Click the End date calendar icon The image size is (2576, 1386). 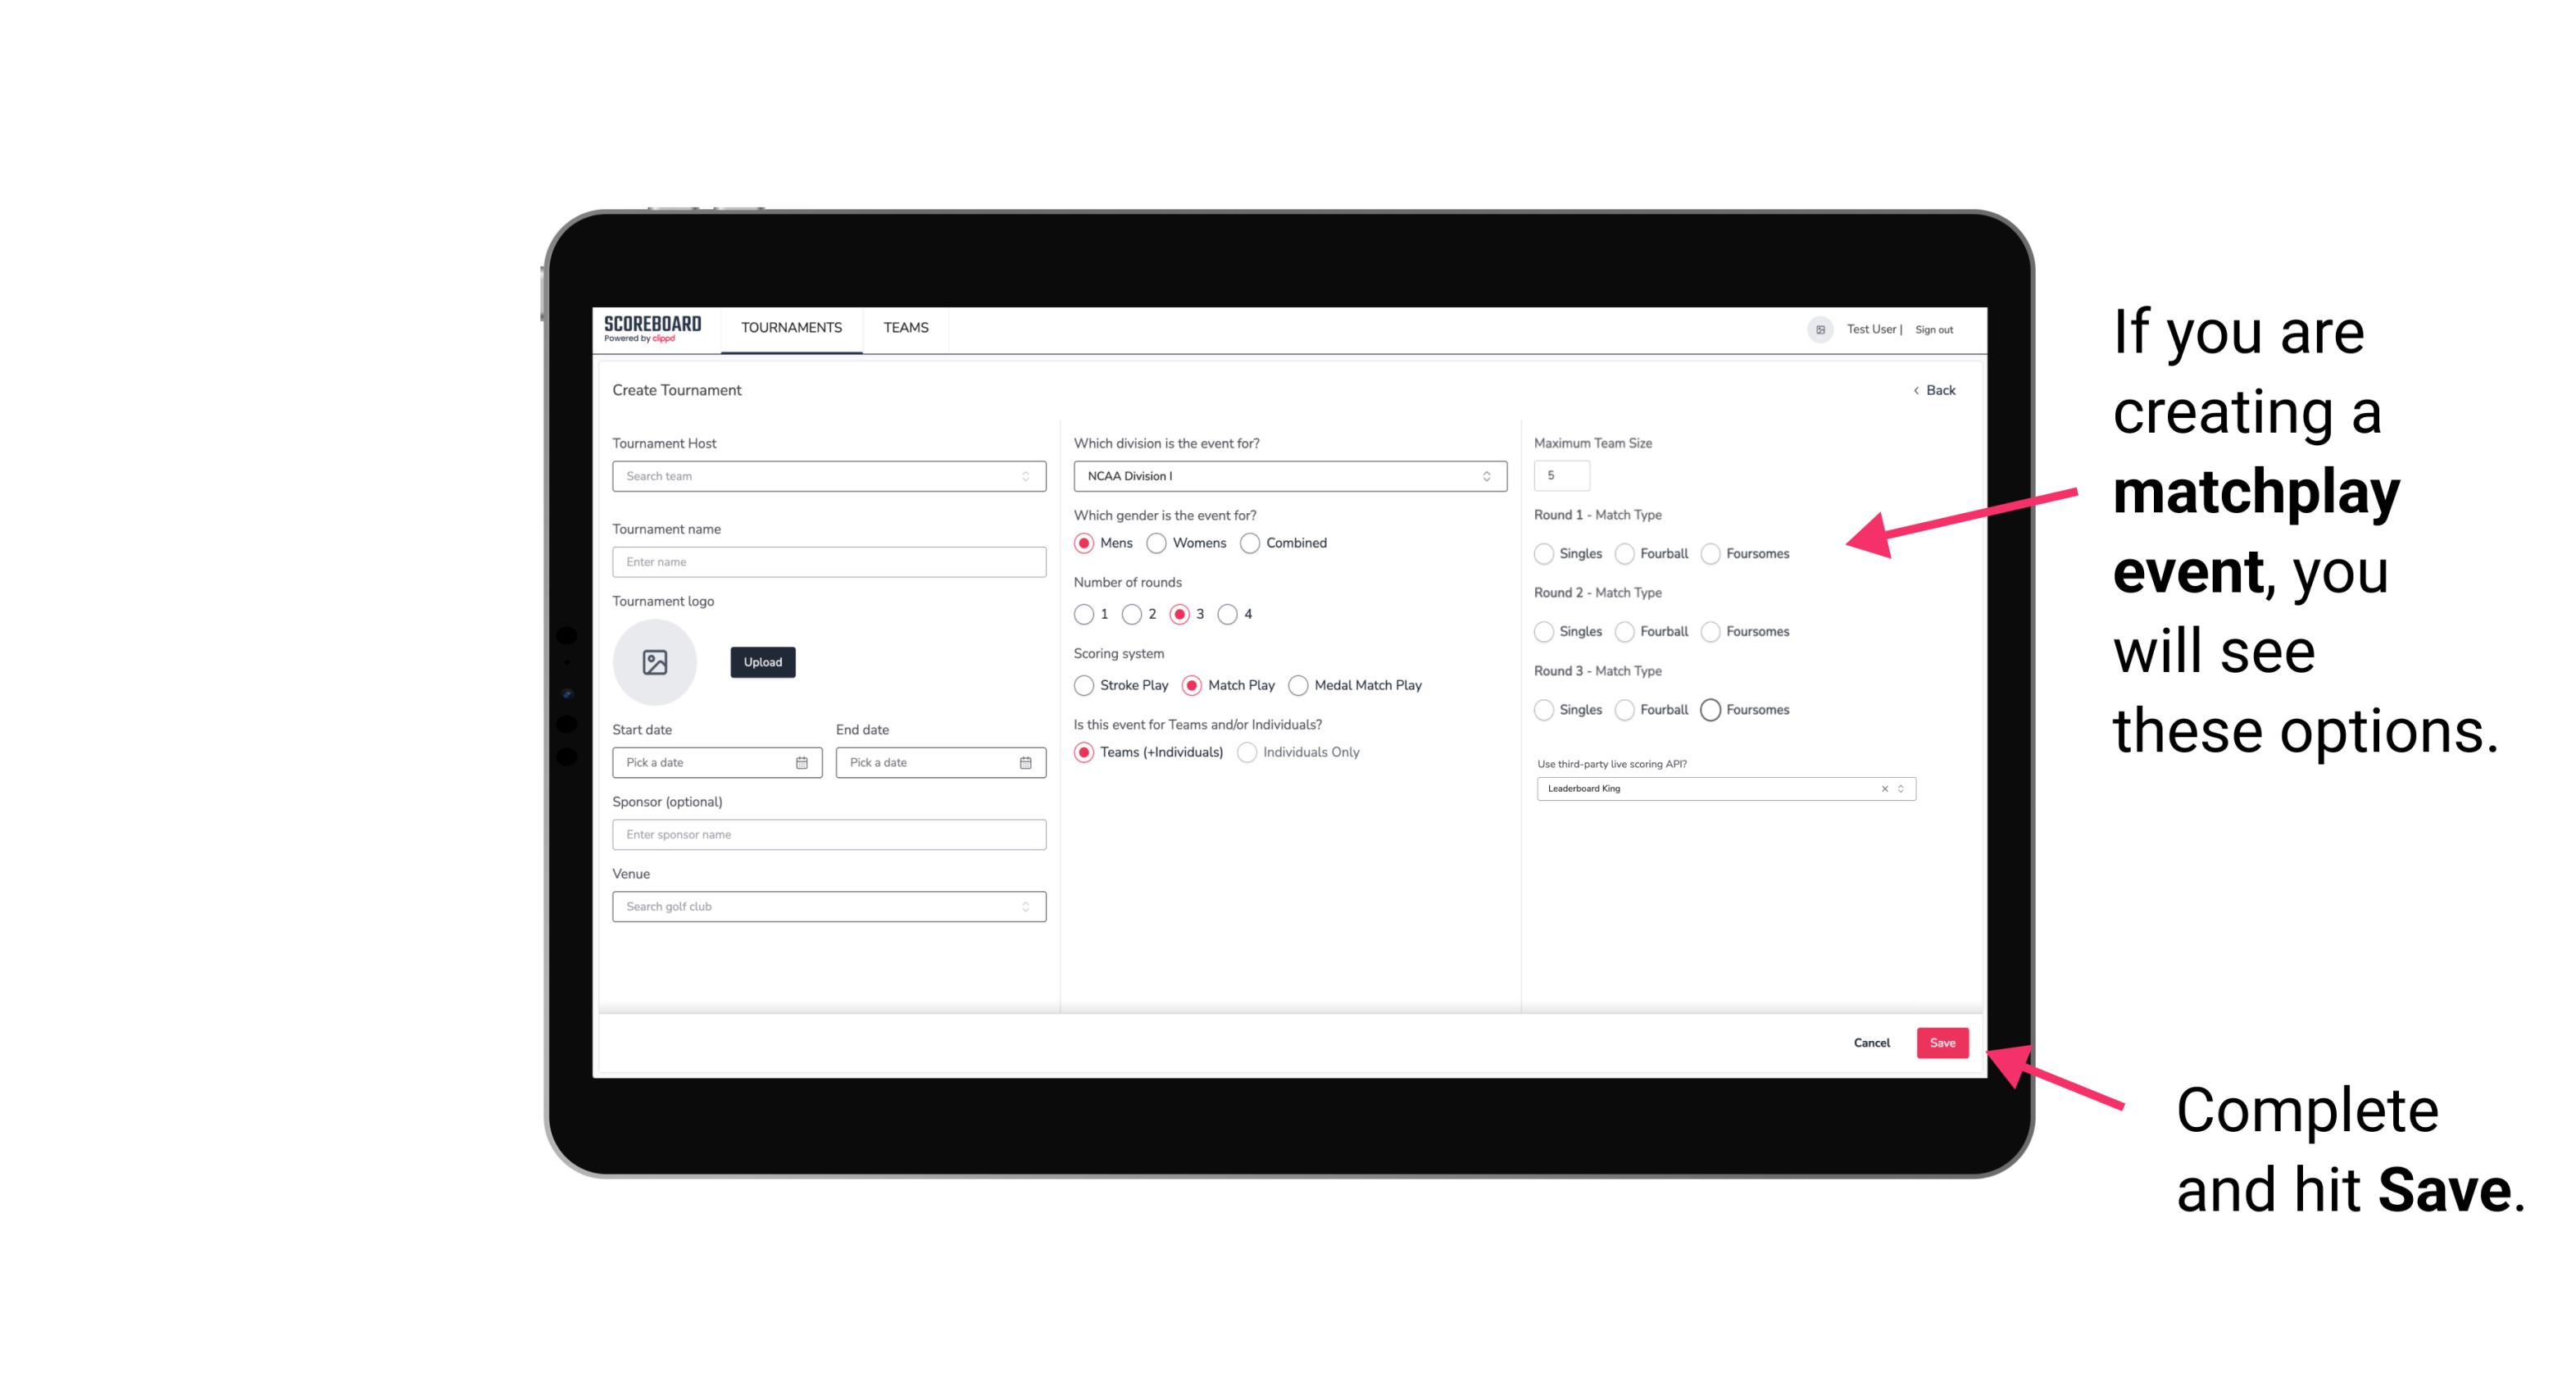1024,761
